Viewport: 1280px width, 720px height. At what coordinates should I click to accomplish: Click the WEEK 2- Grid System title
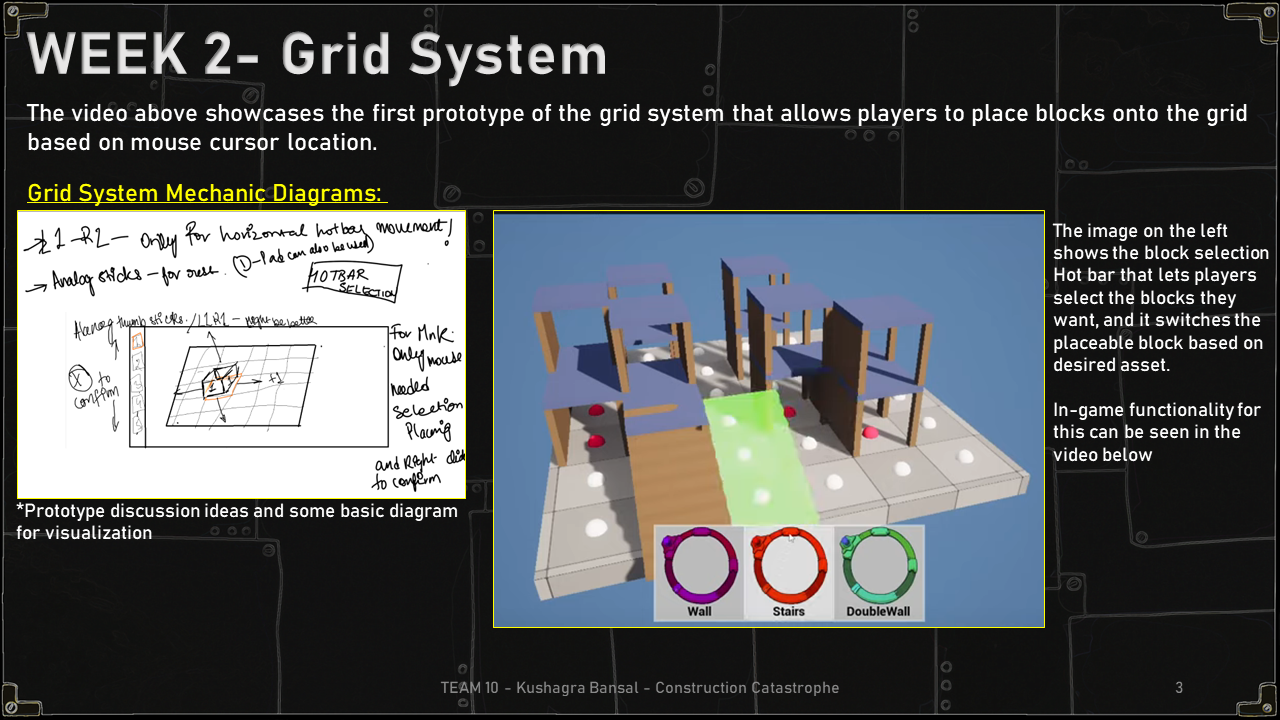(317, 53)
